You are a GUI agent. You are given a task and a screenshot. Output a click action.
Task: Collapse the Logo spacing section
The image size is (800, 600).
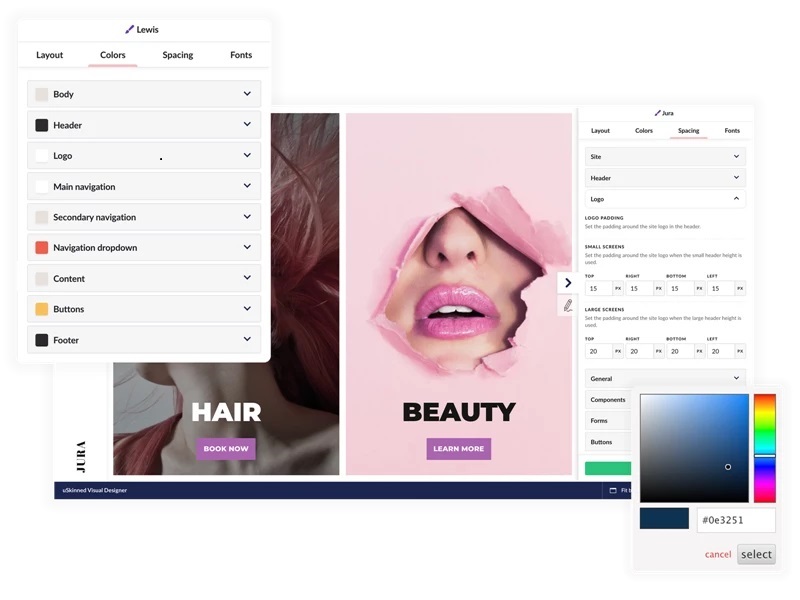point(736,199)
